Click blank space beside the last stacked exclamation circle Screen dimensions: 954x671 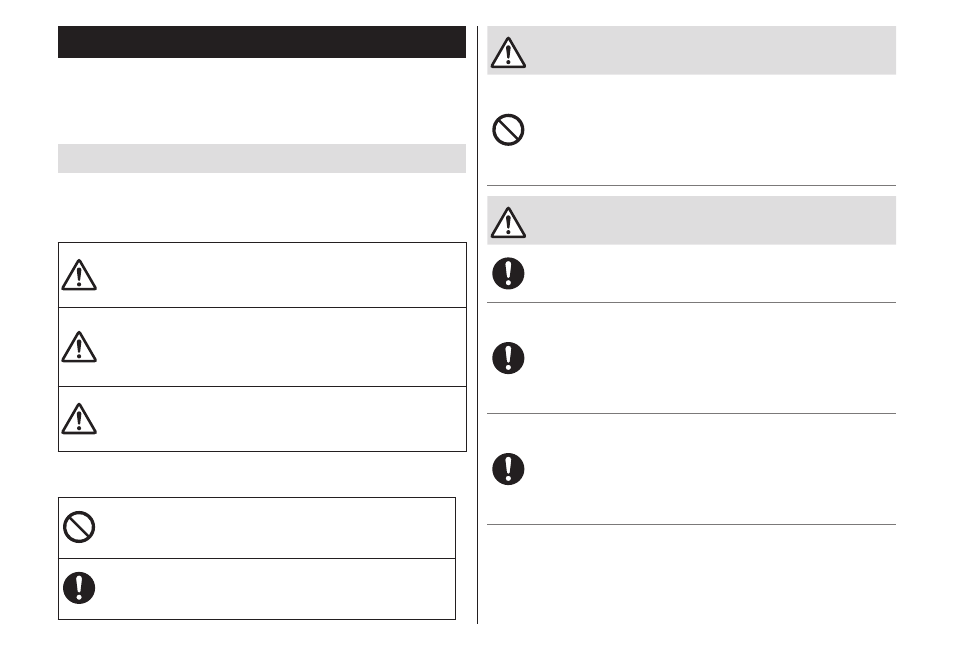coord(712,469)
